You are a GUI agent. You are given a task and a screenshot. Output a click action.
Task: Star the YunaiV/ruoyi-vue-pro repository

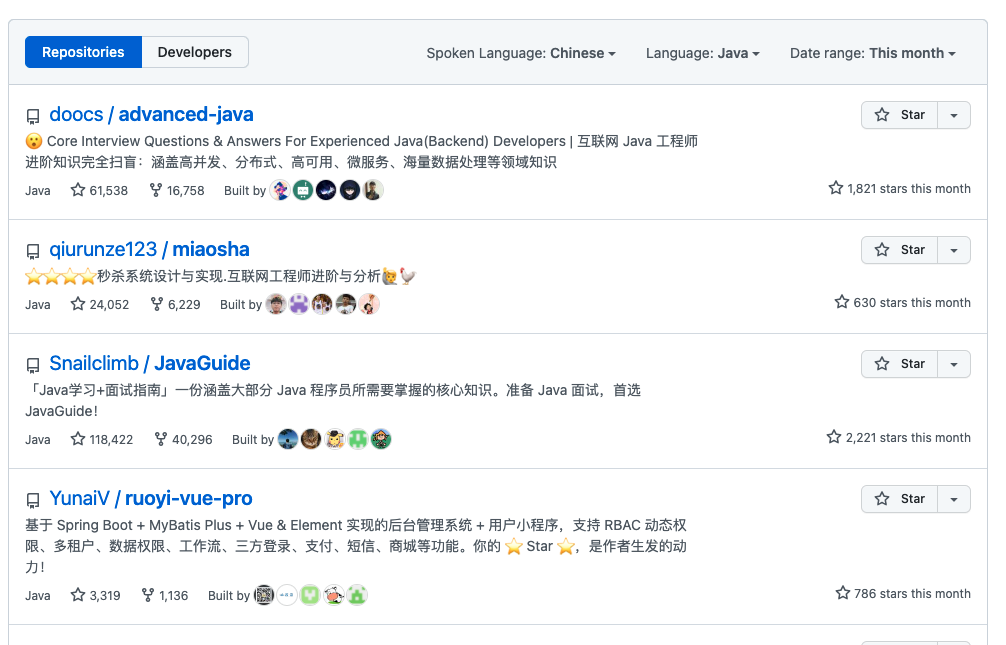[899, 498]
